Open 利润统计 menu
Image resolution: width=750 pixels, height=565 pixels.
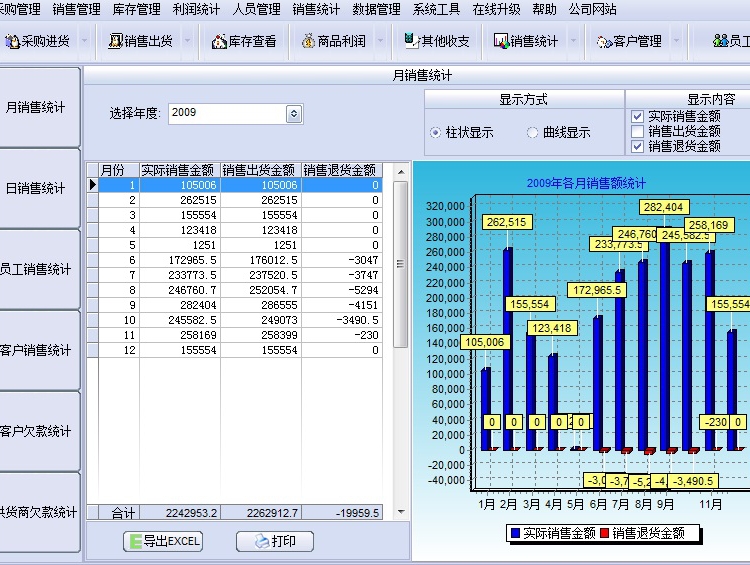(196, 9)
